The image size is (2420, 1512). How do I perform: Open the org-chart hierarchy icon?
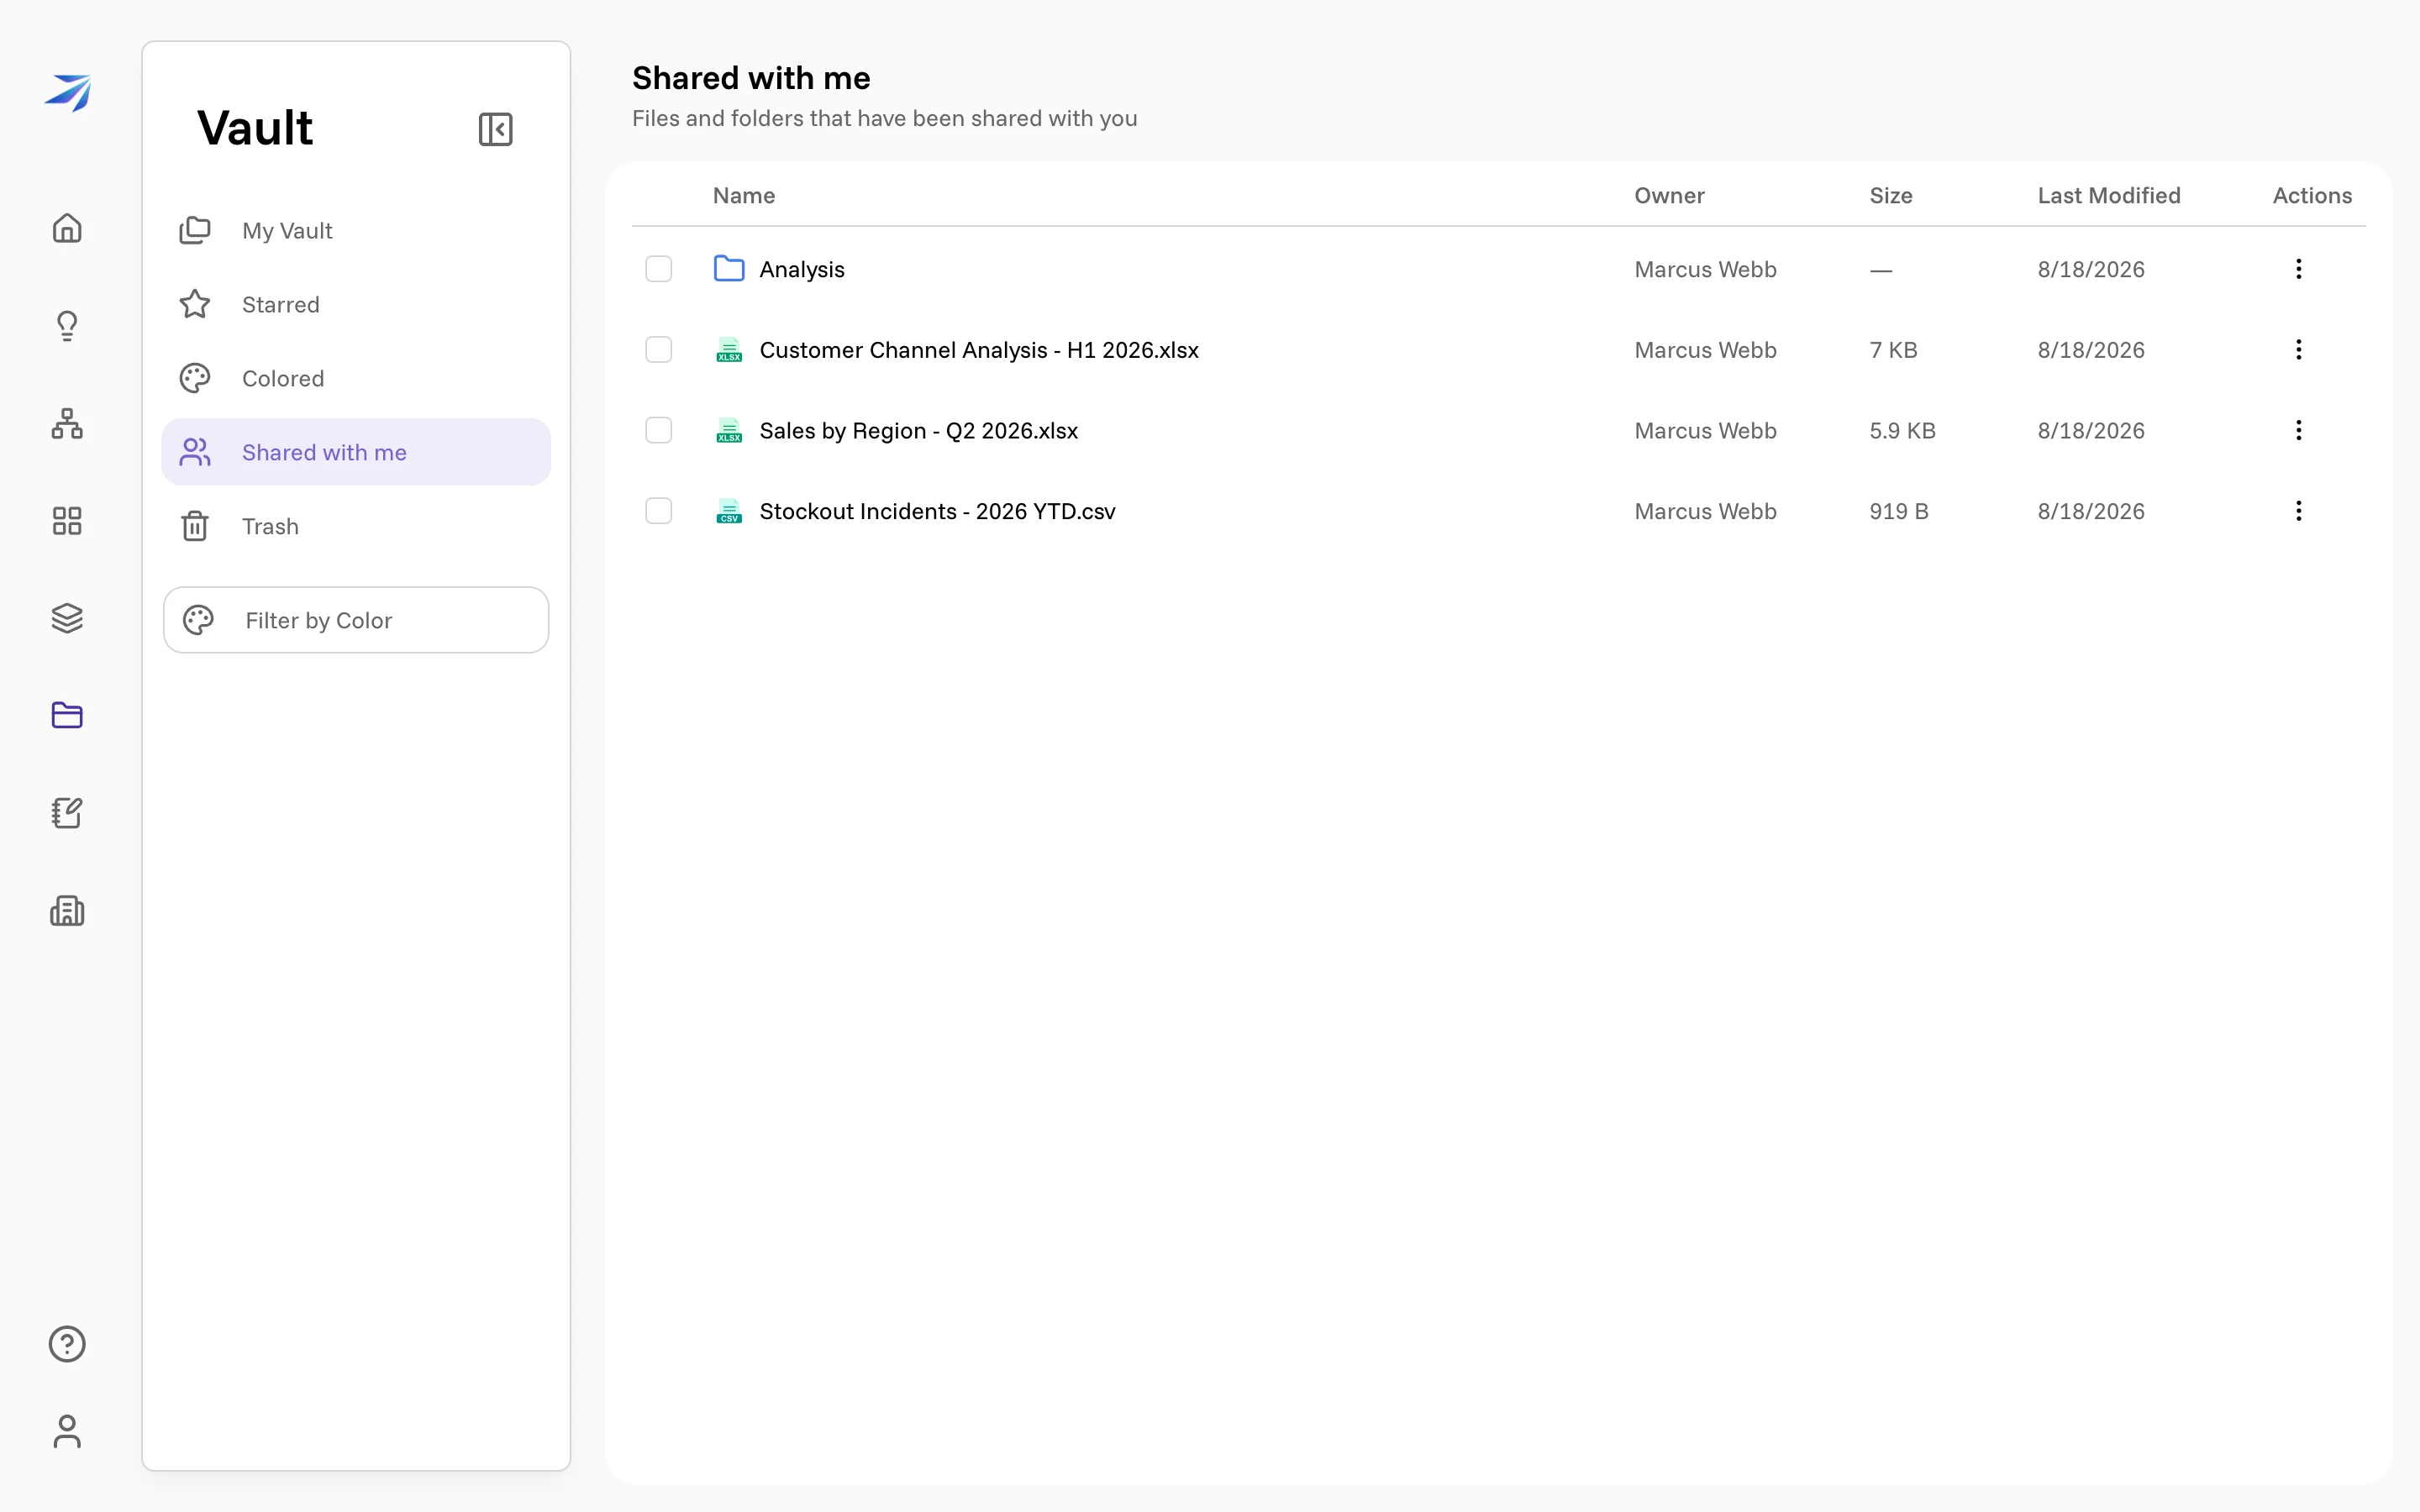coord(67,423)
